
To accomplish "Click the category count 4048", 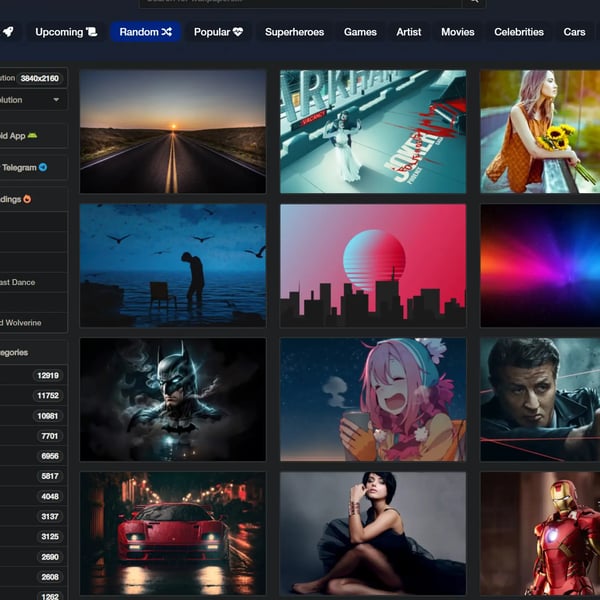I will (x=49, y=496).
